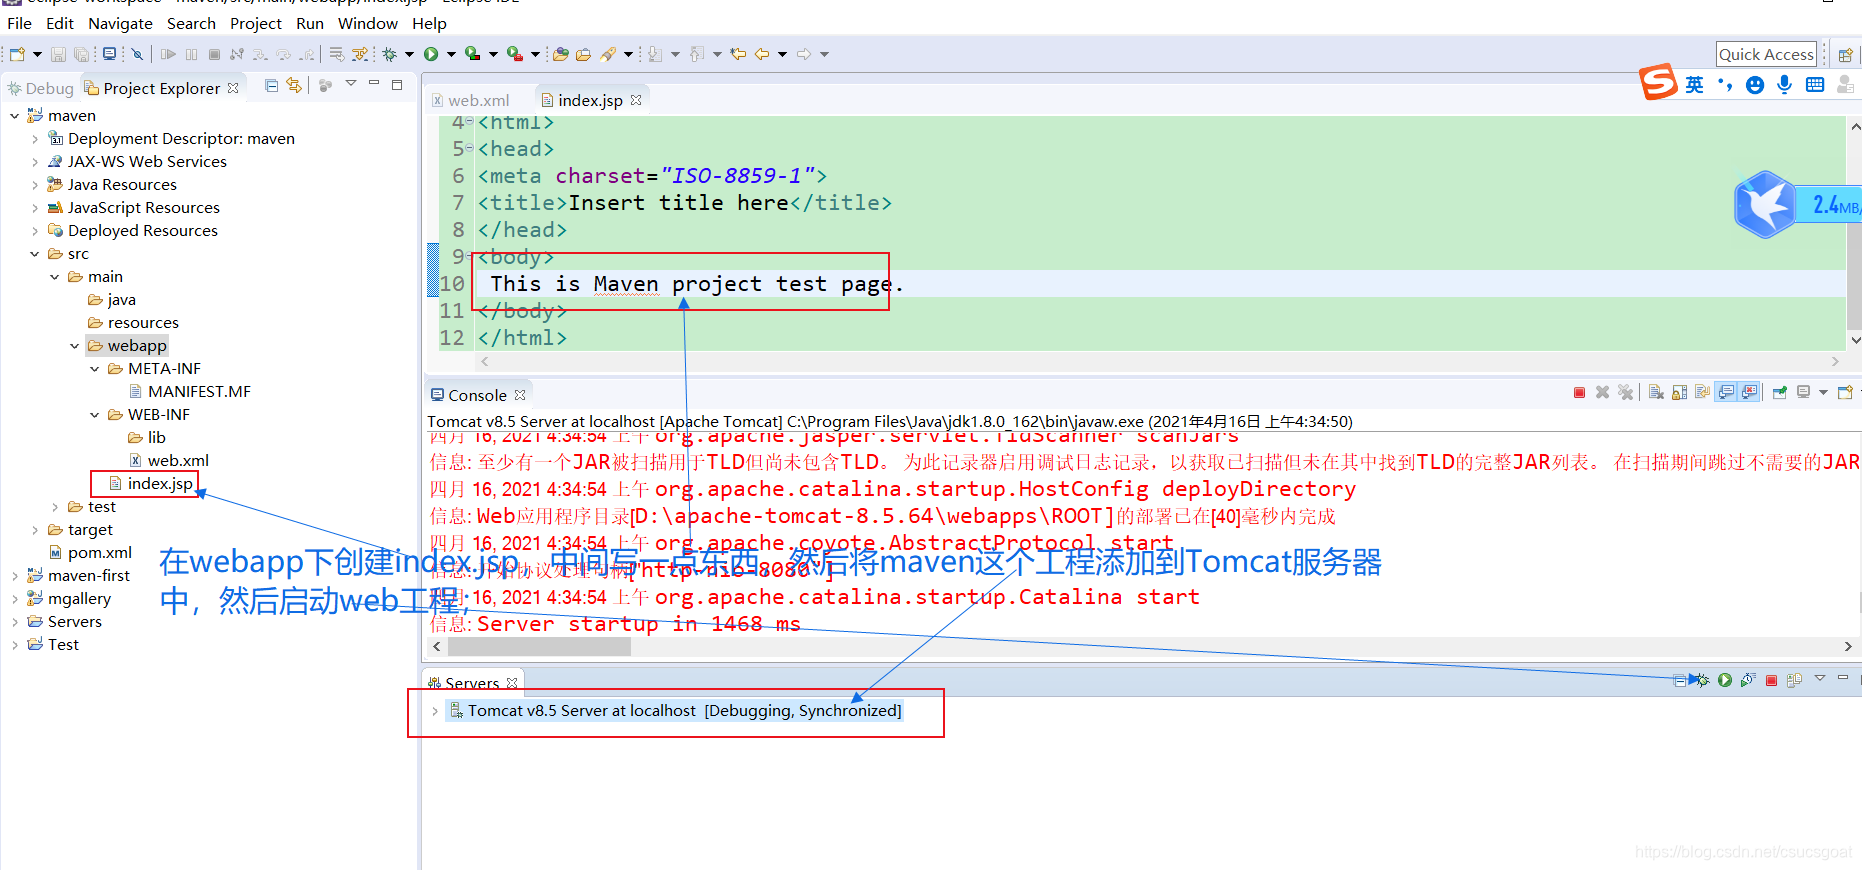Screen dimensions: 1862x870
Task: Toggle Show Console When Standard Error Changes
Action: 1749,393
